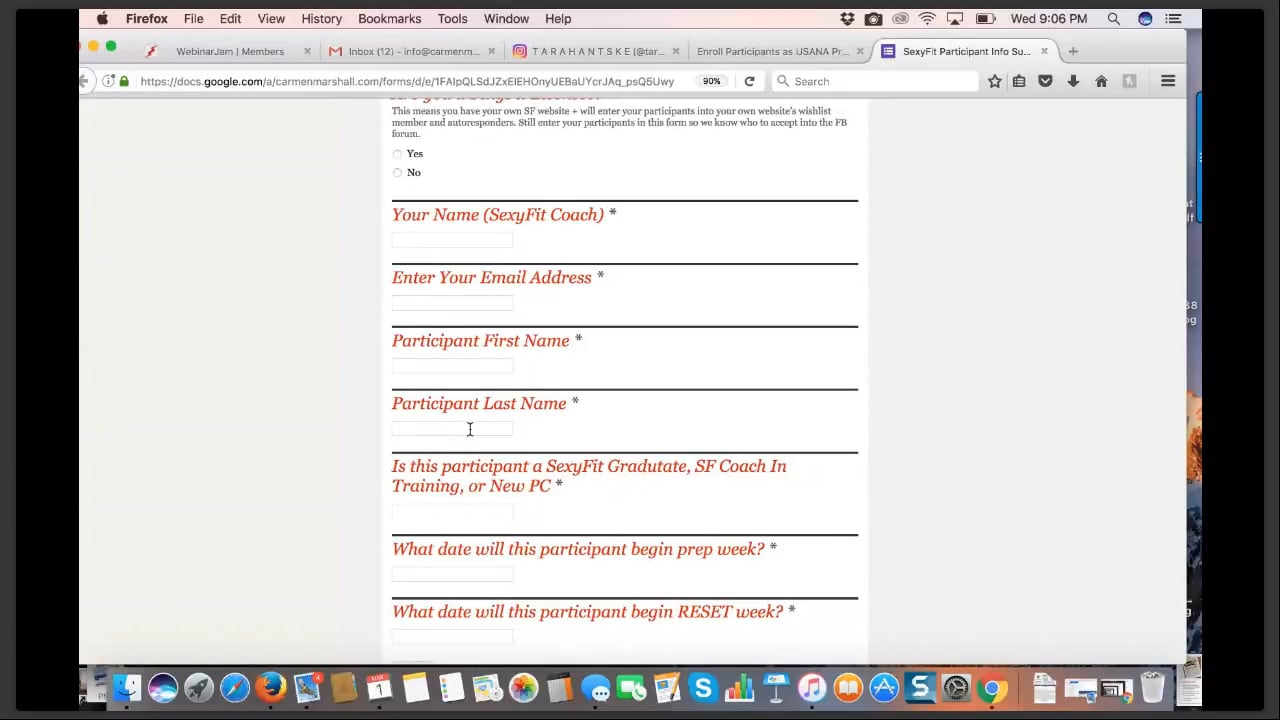Open the Bookmarks menu
This screenshot has height=720, width=1280.
tap(390, 19)
